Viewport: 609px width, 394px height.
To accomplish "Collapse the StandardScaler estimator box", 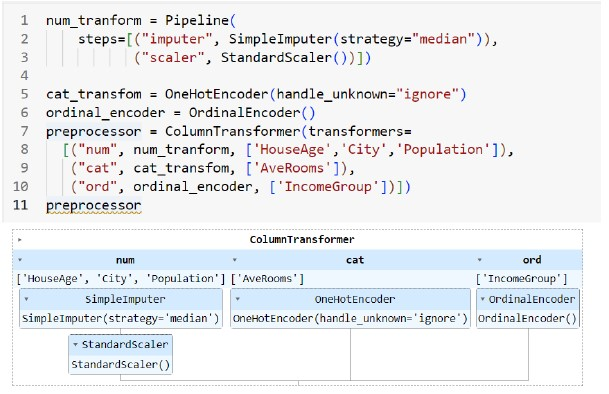I will [75, 344].
